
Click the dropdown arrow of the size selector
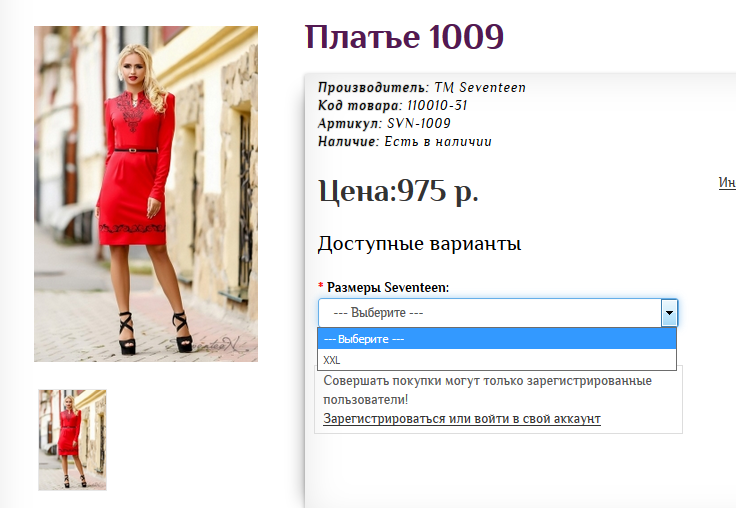(x=669, y=313)
